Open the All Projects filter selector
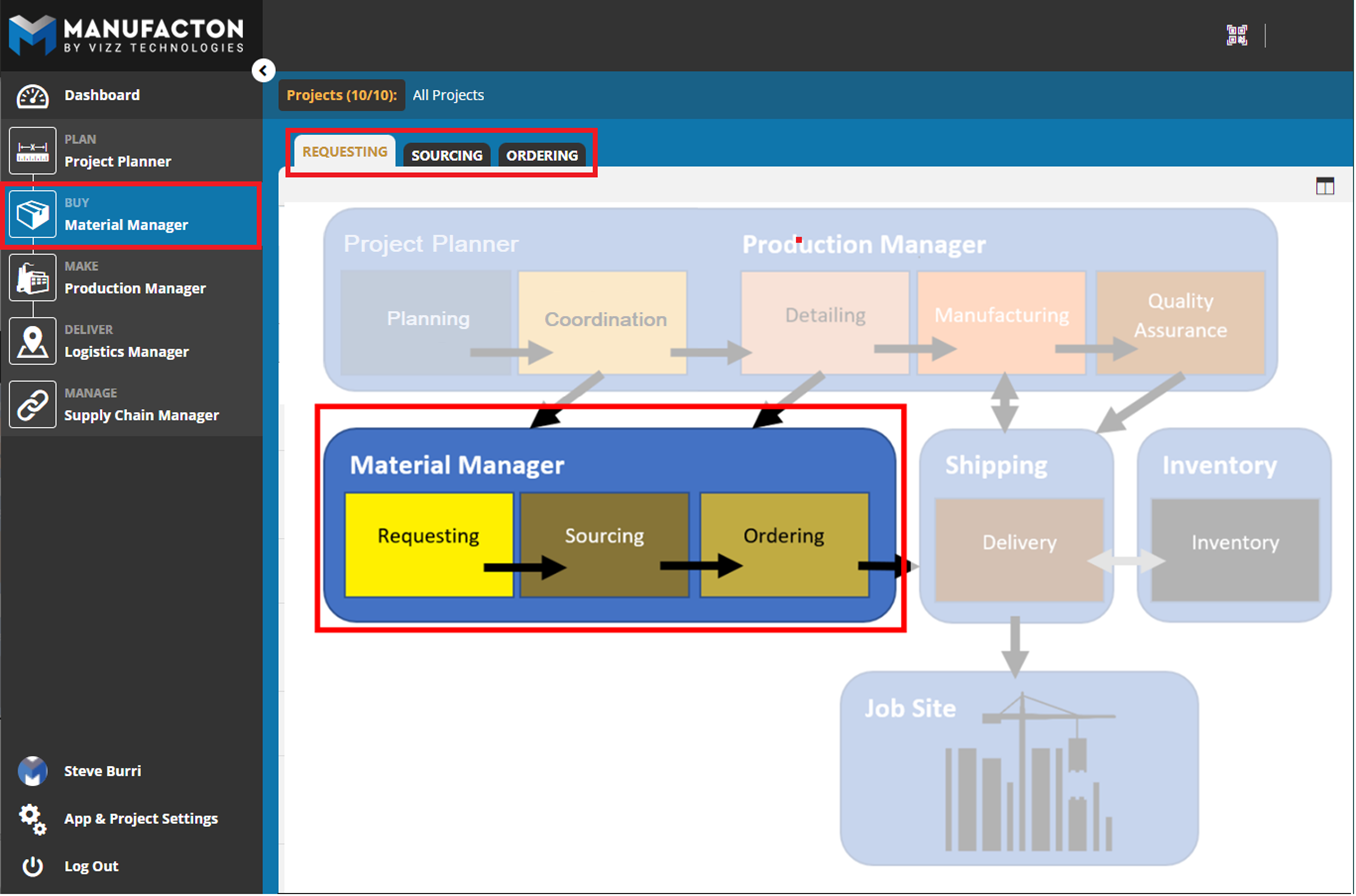 [x=448, y=95]
